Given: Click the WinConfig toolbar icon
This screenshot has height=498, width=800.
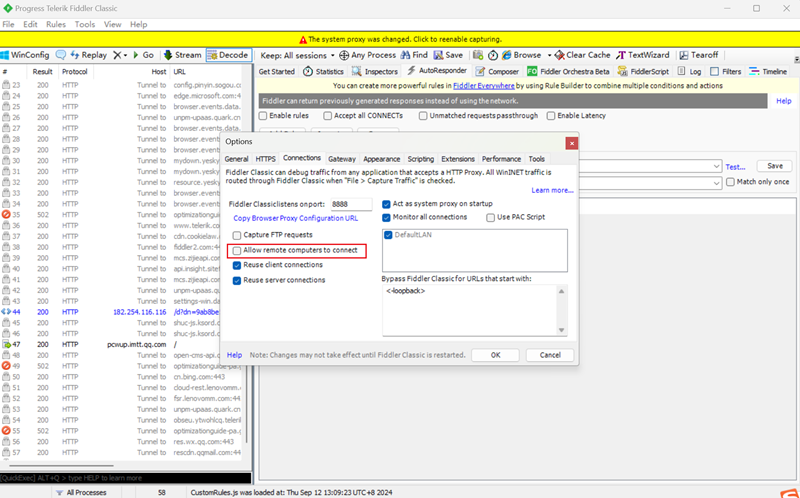Looking at the screenshot, I should [6, 55].
